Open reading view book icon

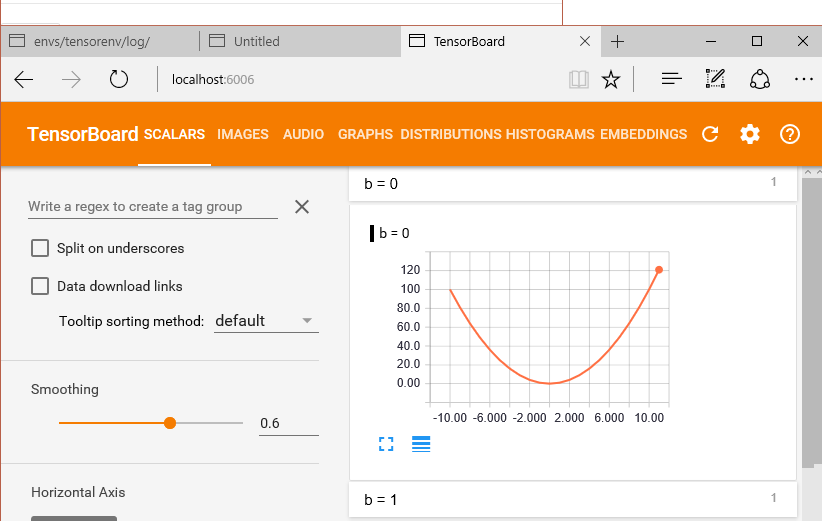click(x=578, y=80)
